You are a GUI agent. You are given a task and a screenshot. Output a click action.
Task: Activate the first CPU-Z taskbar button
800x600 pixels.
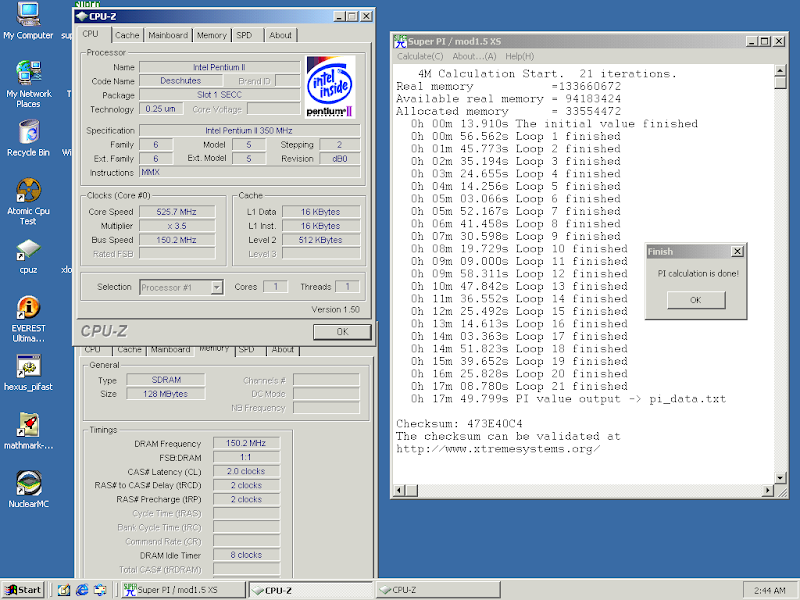click(311, 590)
